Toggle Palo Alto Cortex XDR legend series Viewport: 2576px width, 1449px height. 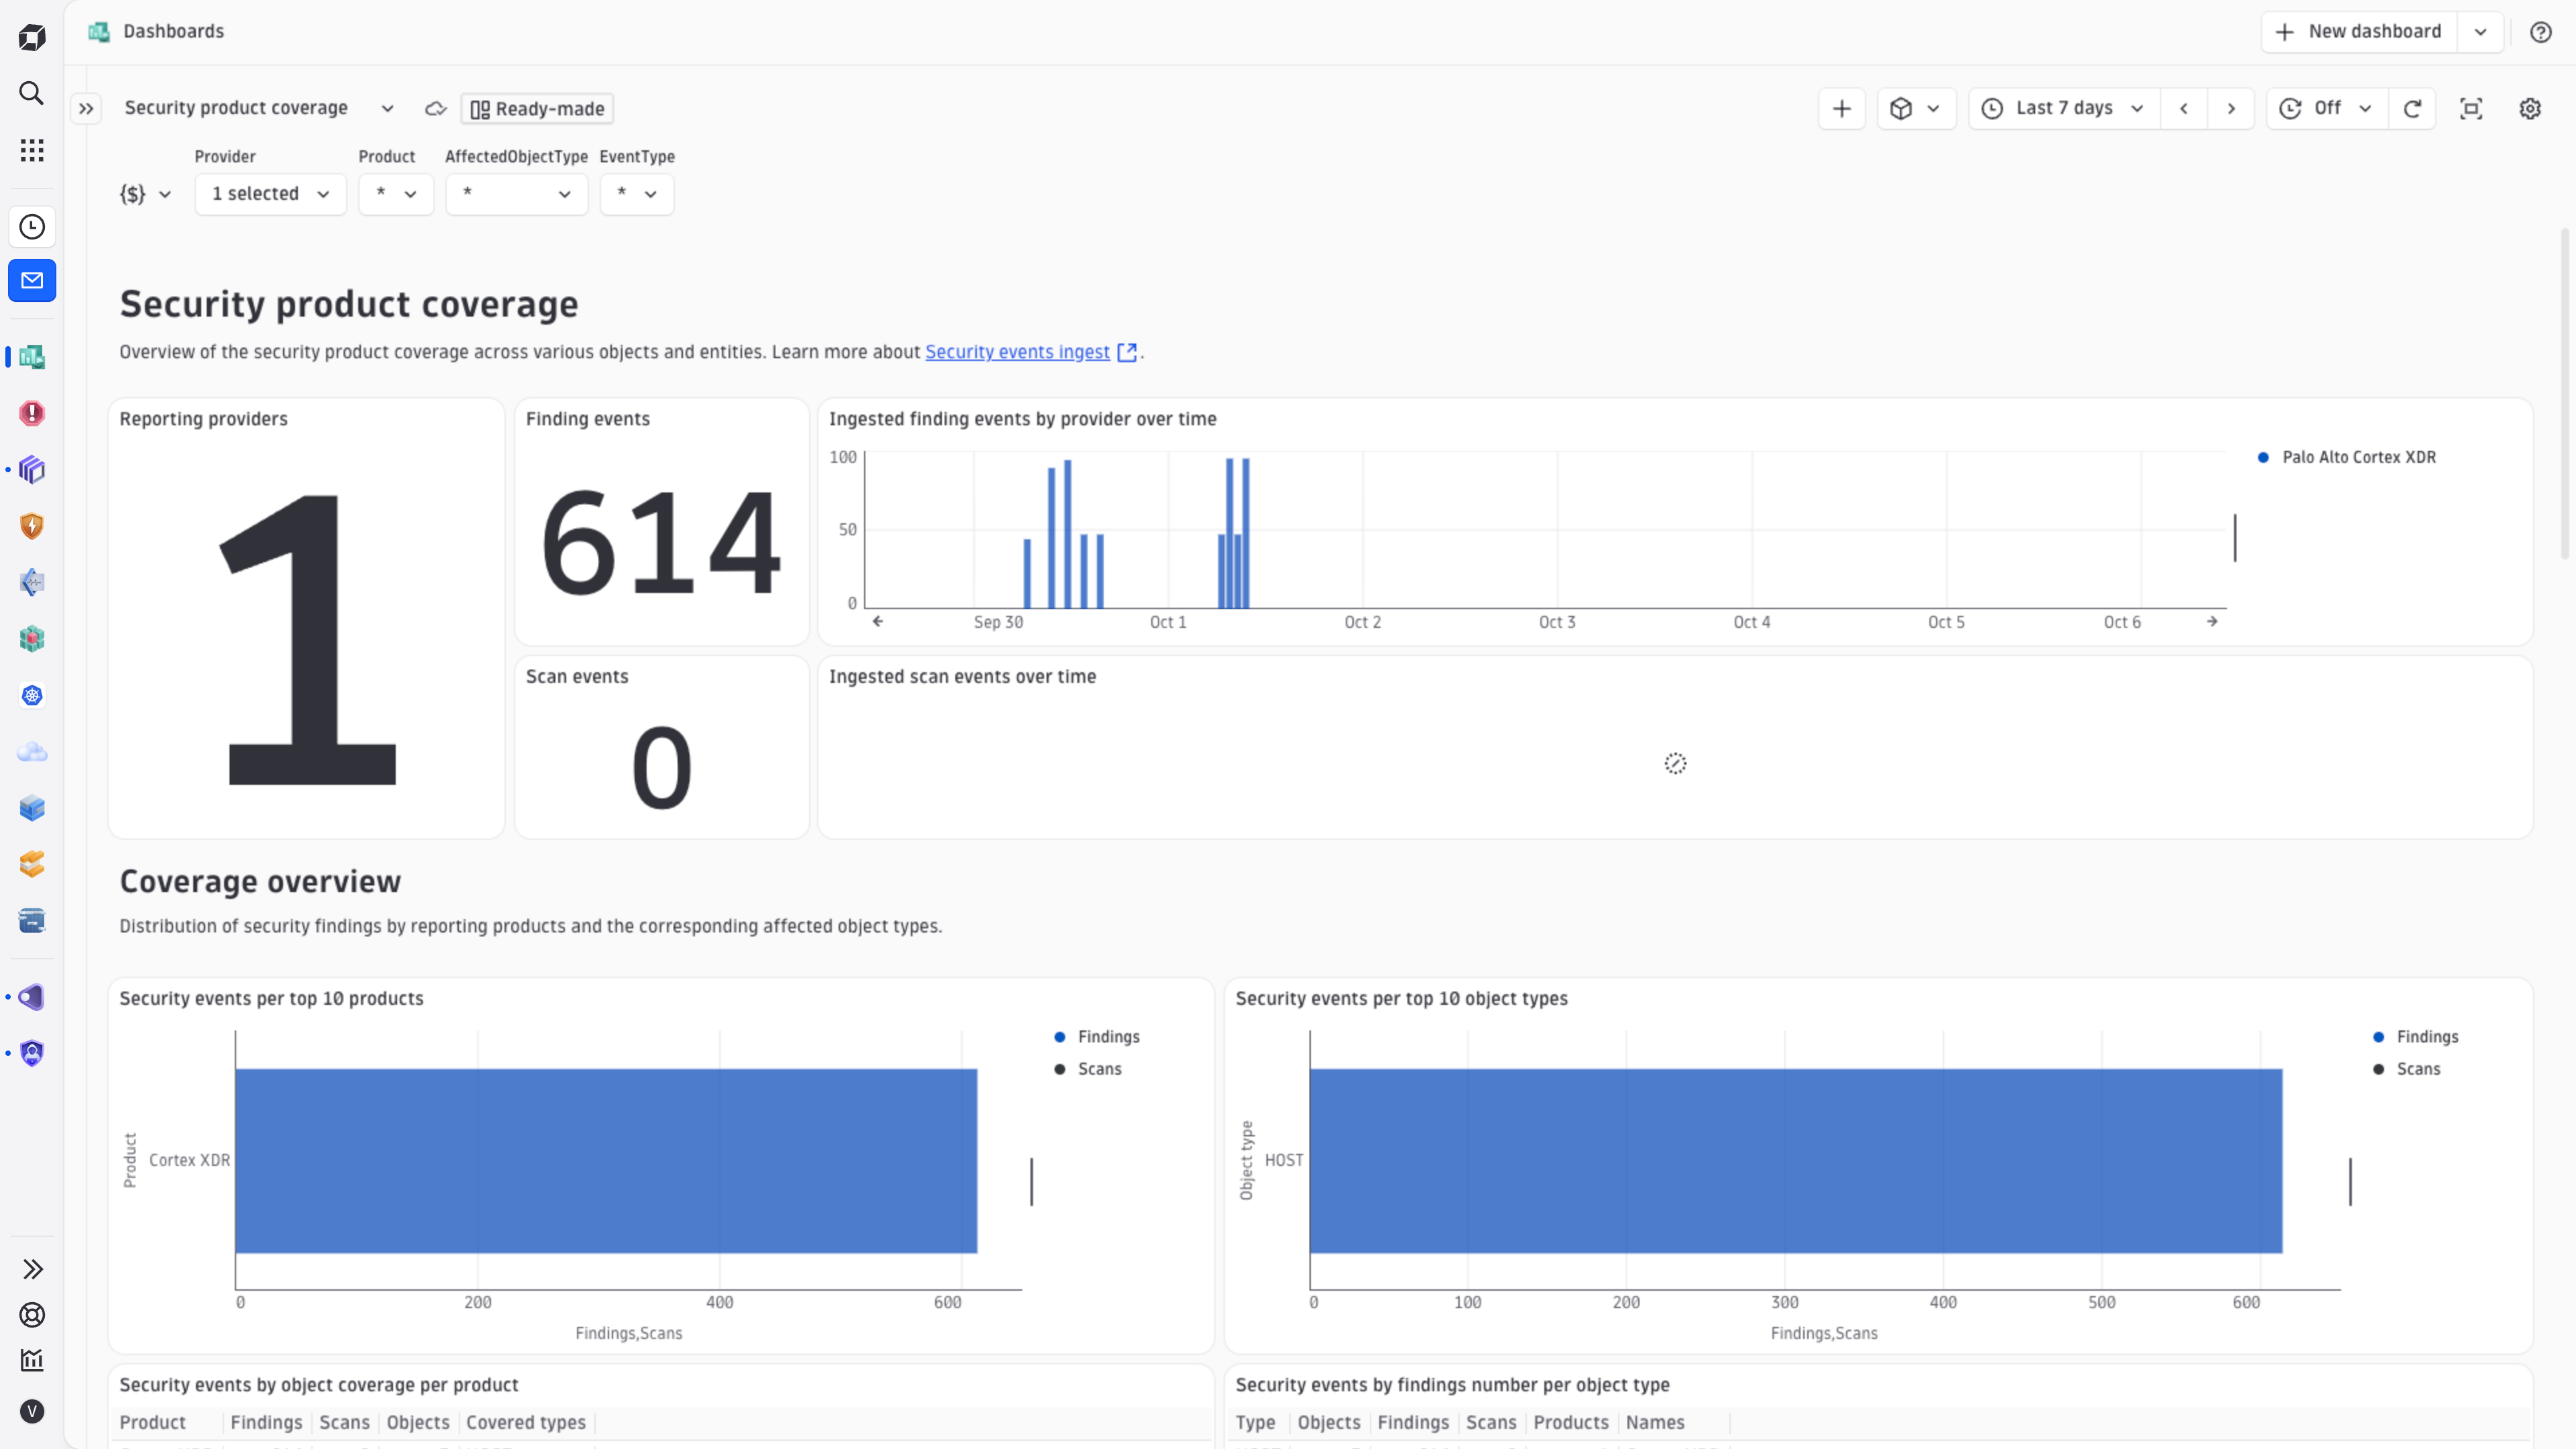click(2347, 457)
